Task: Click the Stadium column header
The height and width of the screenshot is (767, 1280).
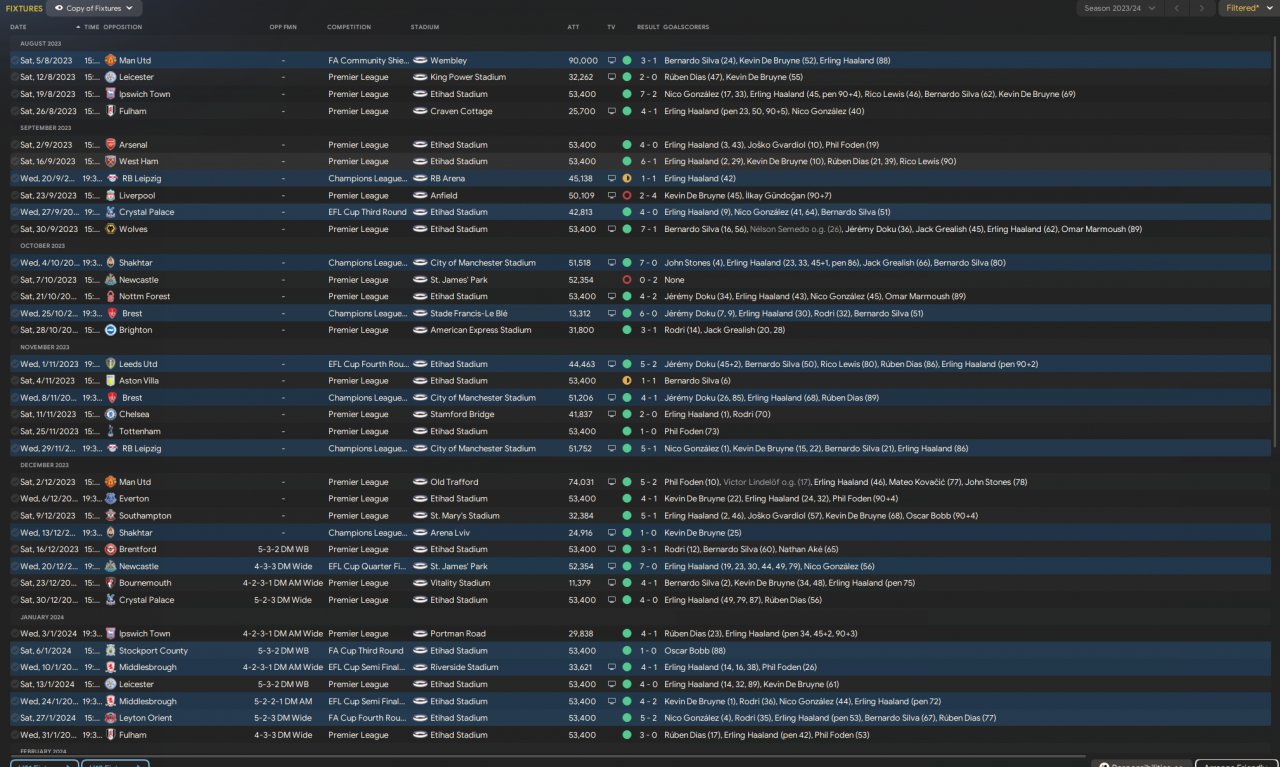Action: [425, 27]
